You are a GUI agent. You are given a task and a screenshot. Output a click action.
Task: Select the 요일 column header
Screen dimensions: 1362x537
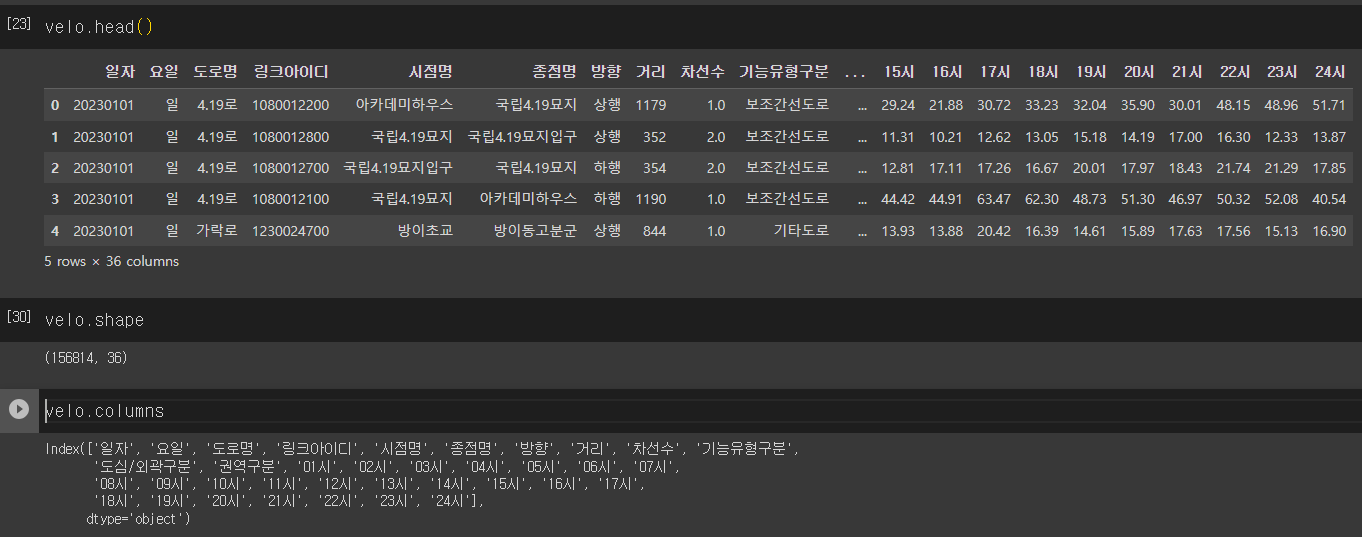coord(164,72)
